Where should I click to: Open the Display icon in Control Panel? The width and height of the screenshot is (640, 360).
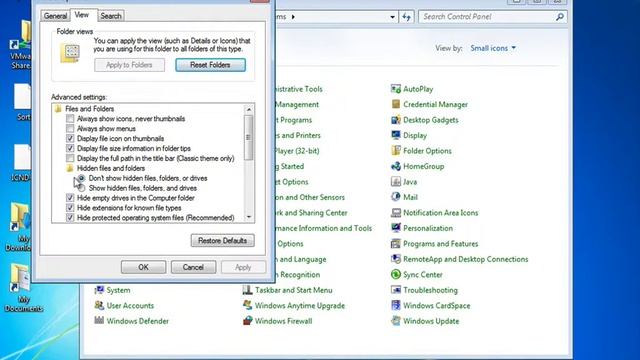tap(396, 135)
